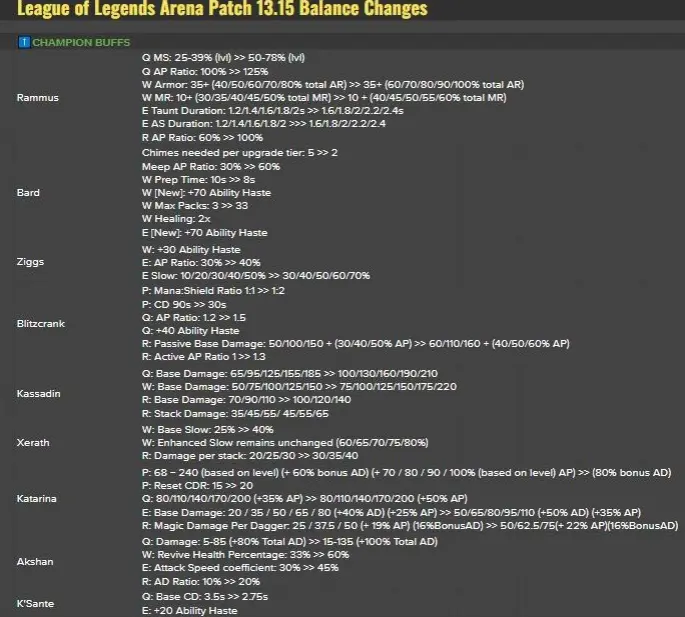Screen dimensions: 685x617
Task: Click 'E Taunt Duration' line
Action: coord(273,111)
